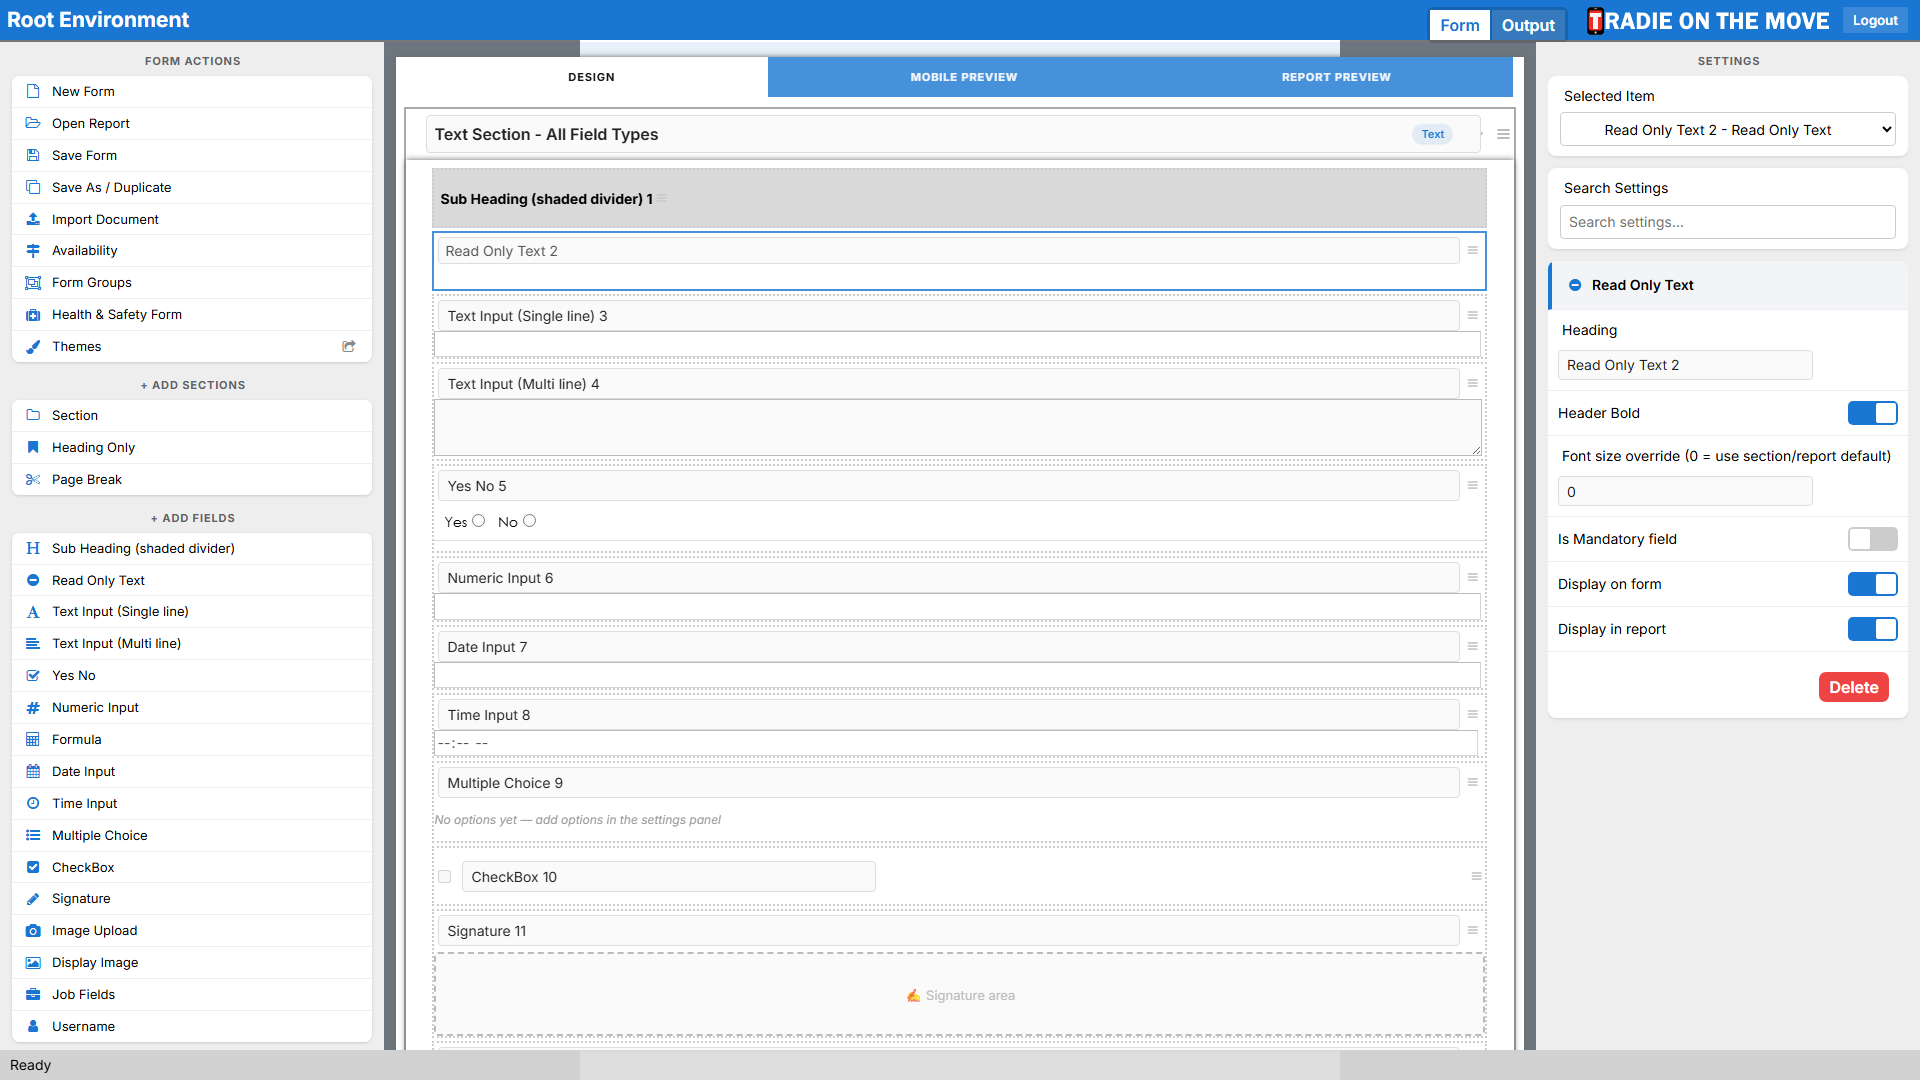This screenshot has height=1080, width=1920.
Task: Click the Time Input 8 time field
Action: [x=956, y=743]
